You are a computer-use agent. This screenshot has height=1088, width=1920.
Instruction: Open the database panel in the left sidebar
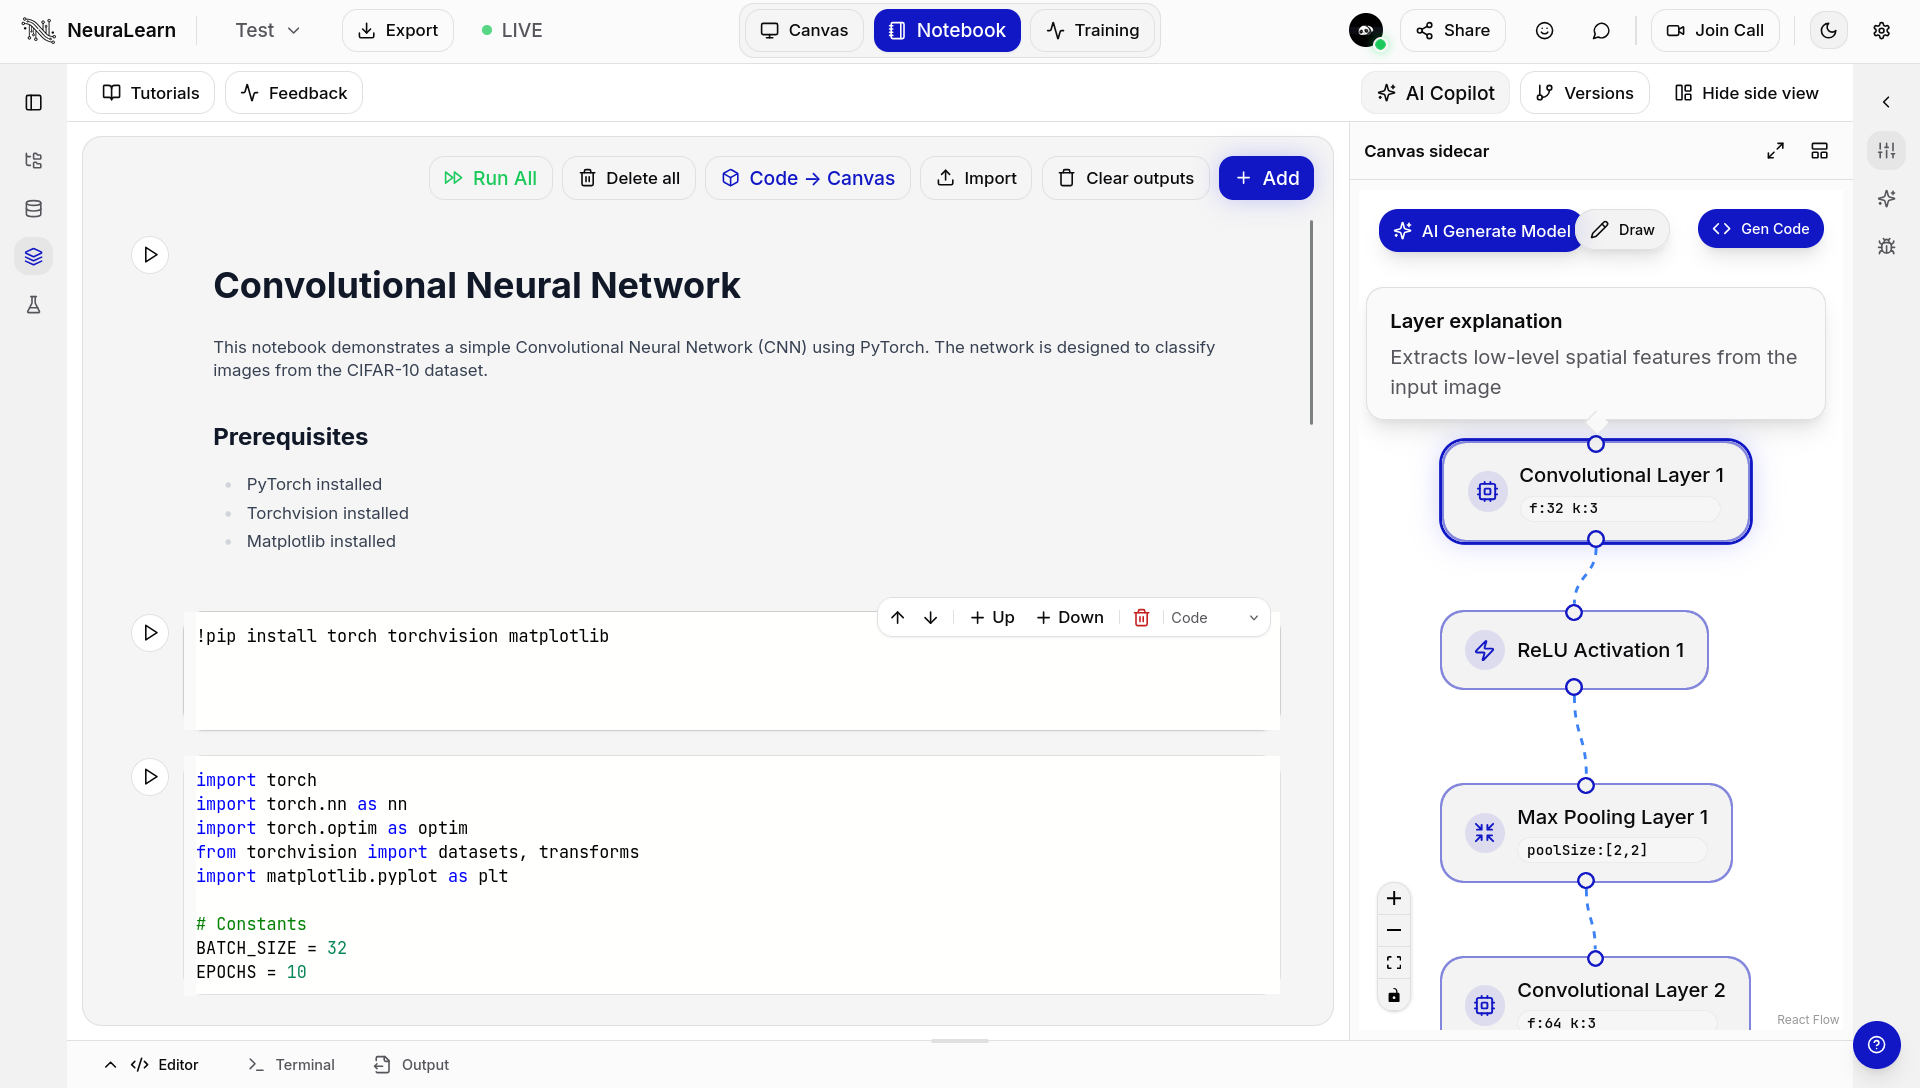pyautogui.click(x=34, y=208)
